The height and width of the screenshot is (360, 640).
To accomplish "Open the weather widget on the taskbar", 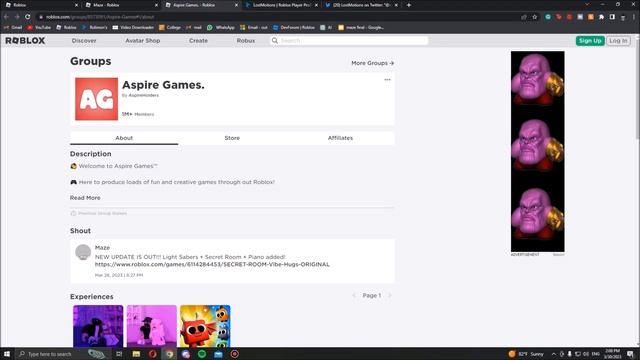I will tap(527, 354).
